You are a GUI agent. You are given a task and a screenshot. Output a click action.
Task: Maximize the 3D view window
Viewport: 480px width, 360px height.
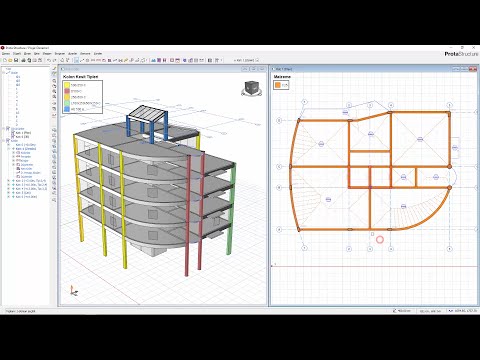[254, 69]
